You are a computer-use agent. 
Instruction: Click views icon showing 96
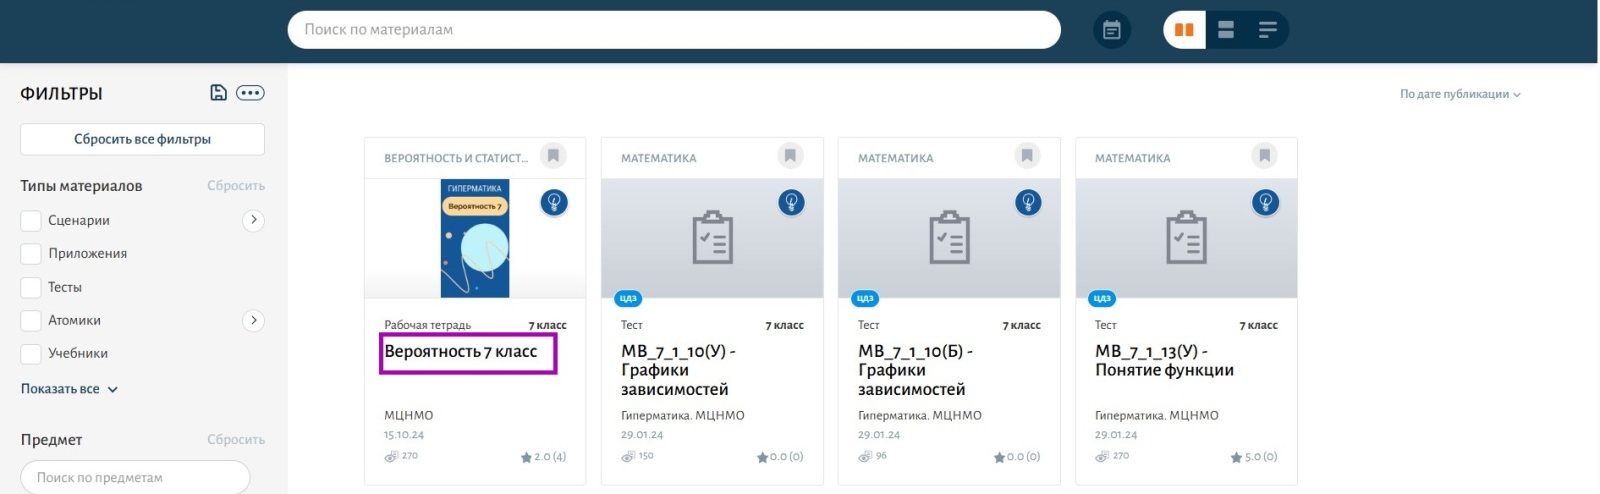865,456
